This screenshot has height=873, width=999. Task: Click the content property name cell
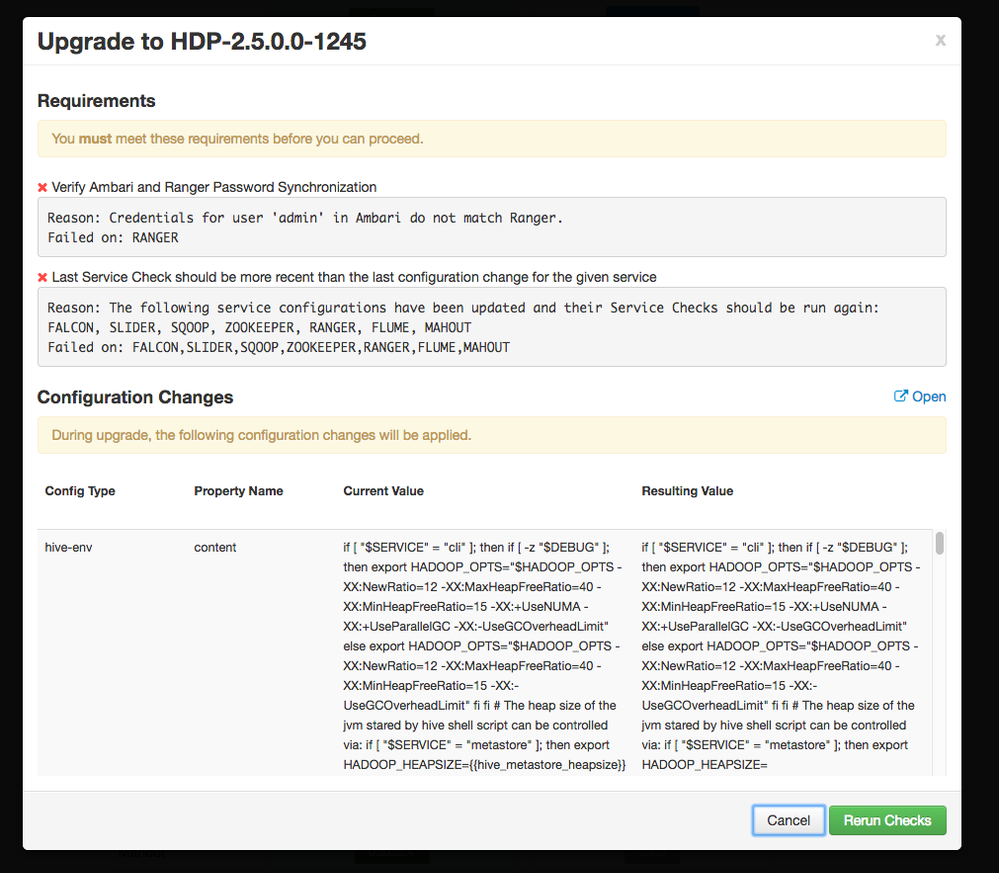click(215, 547)
